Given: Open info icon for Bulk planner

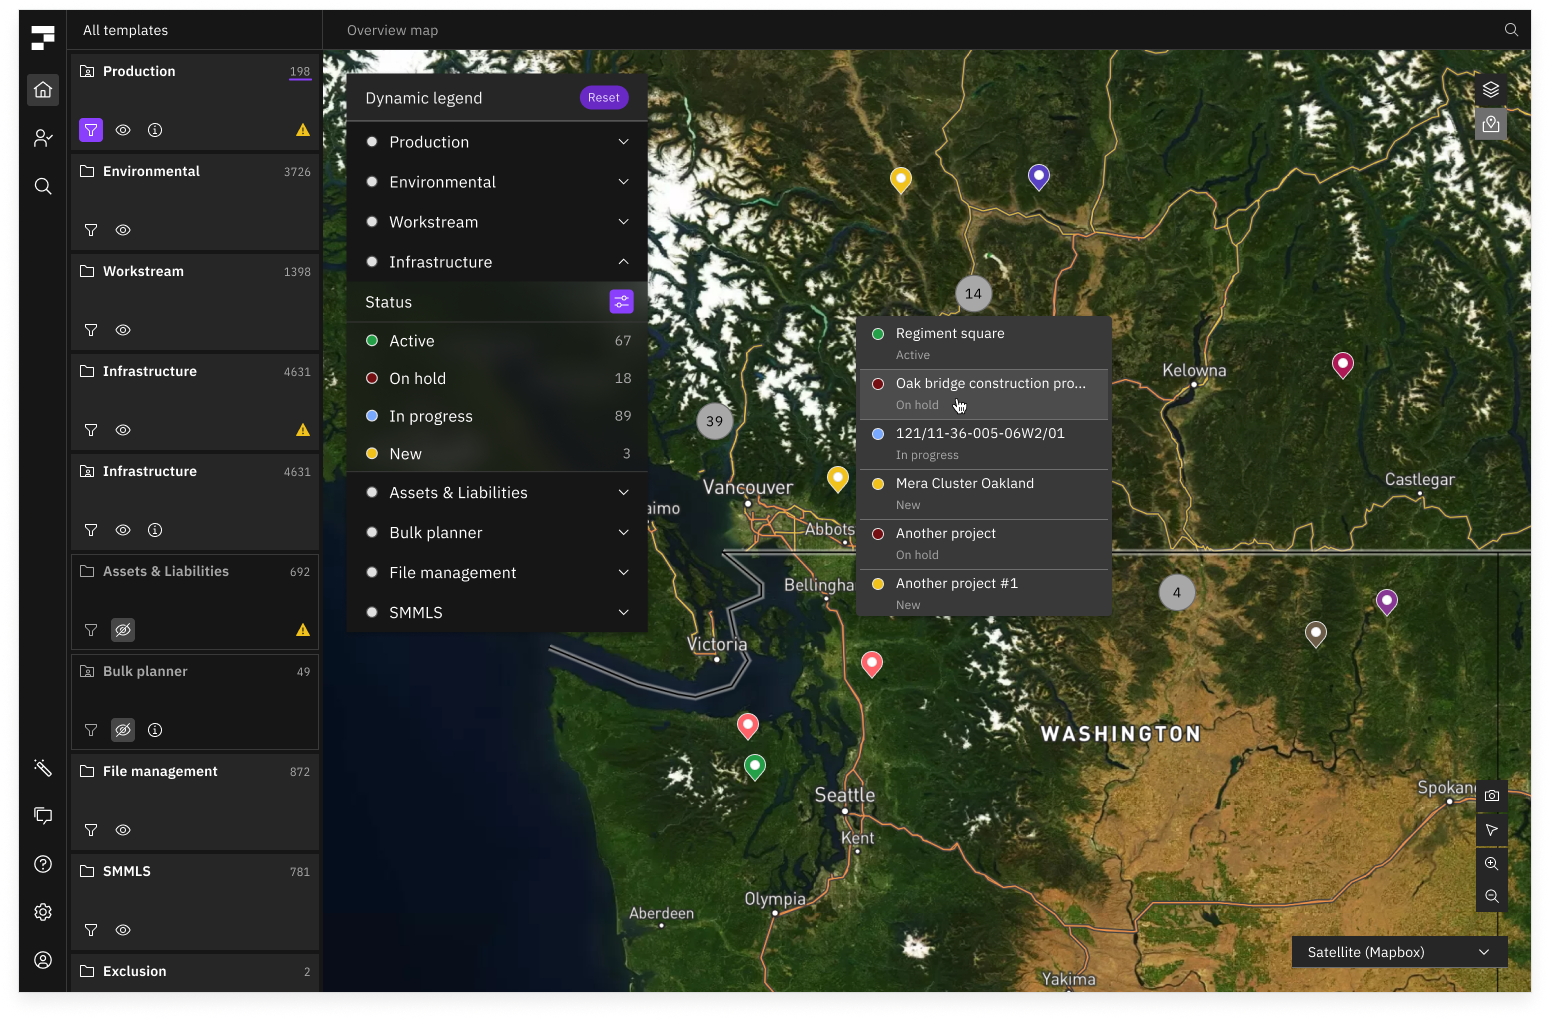Looking at the screenshot, I should pos(155,730).
